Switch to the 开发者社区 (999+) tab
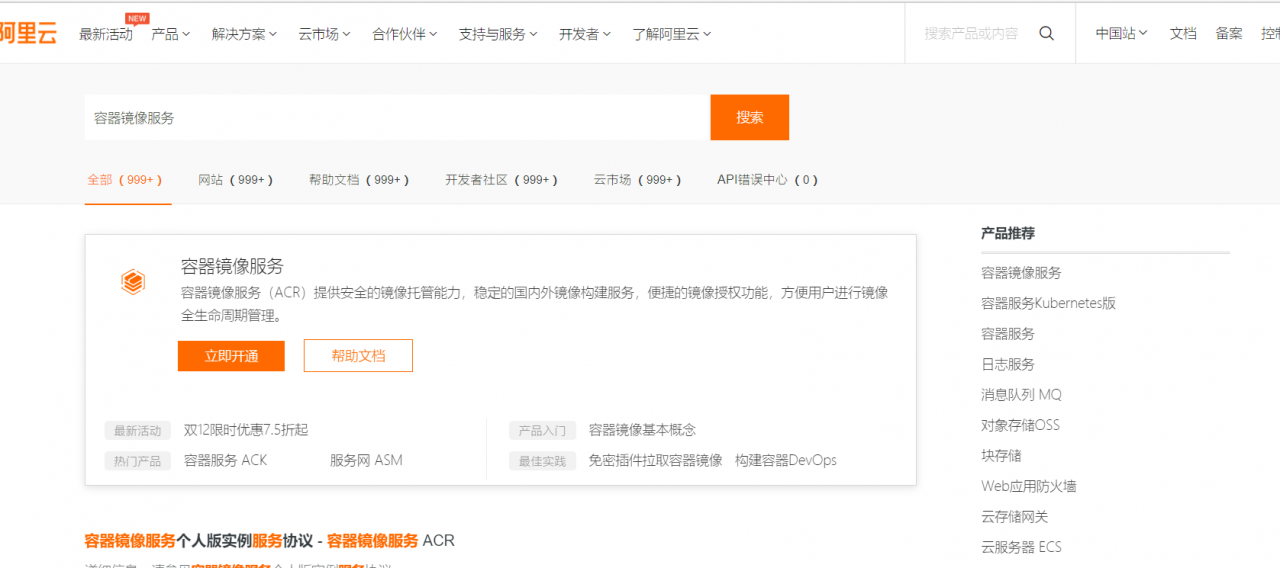The width and height of the screenshot is (1280, 568). tap(502, 180)
